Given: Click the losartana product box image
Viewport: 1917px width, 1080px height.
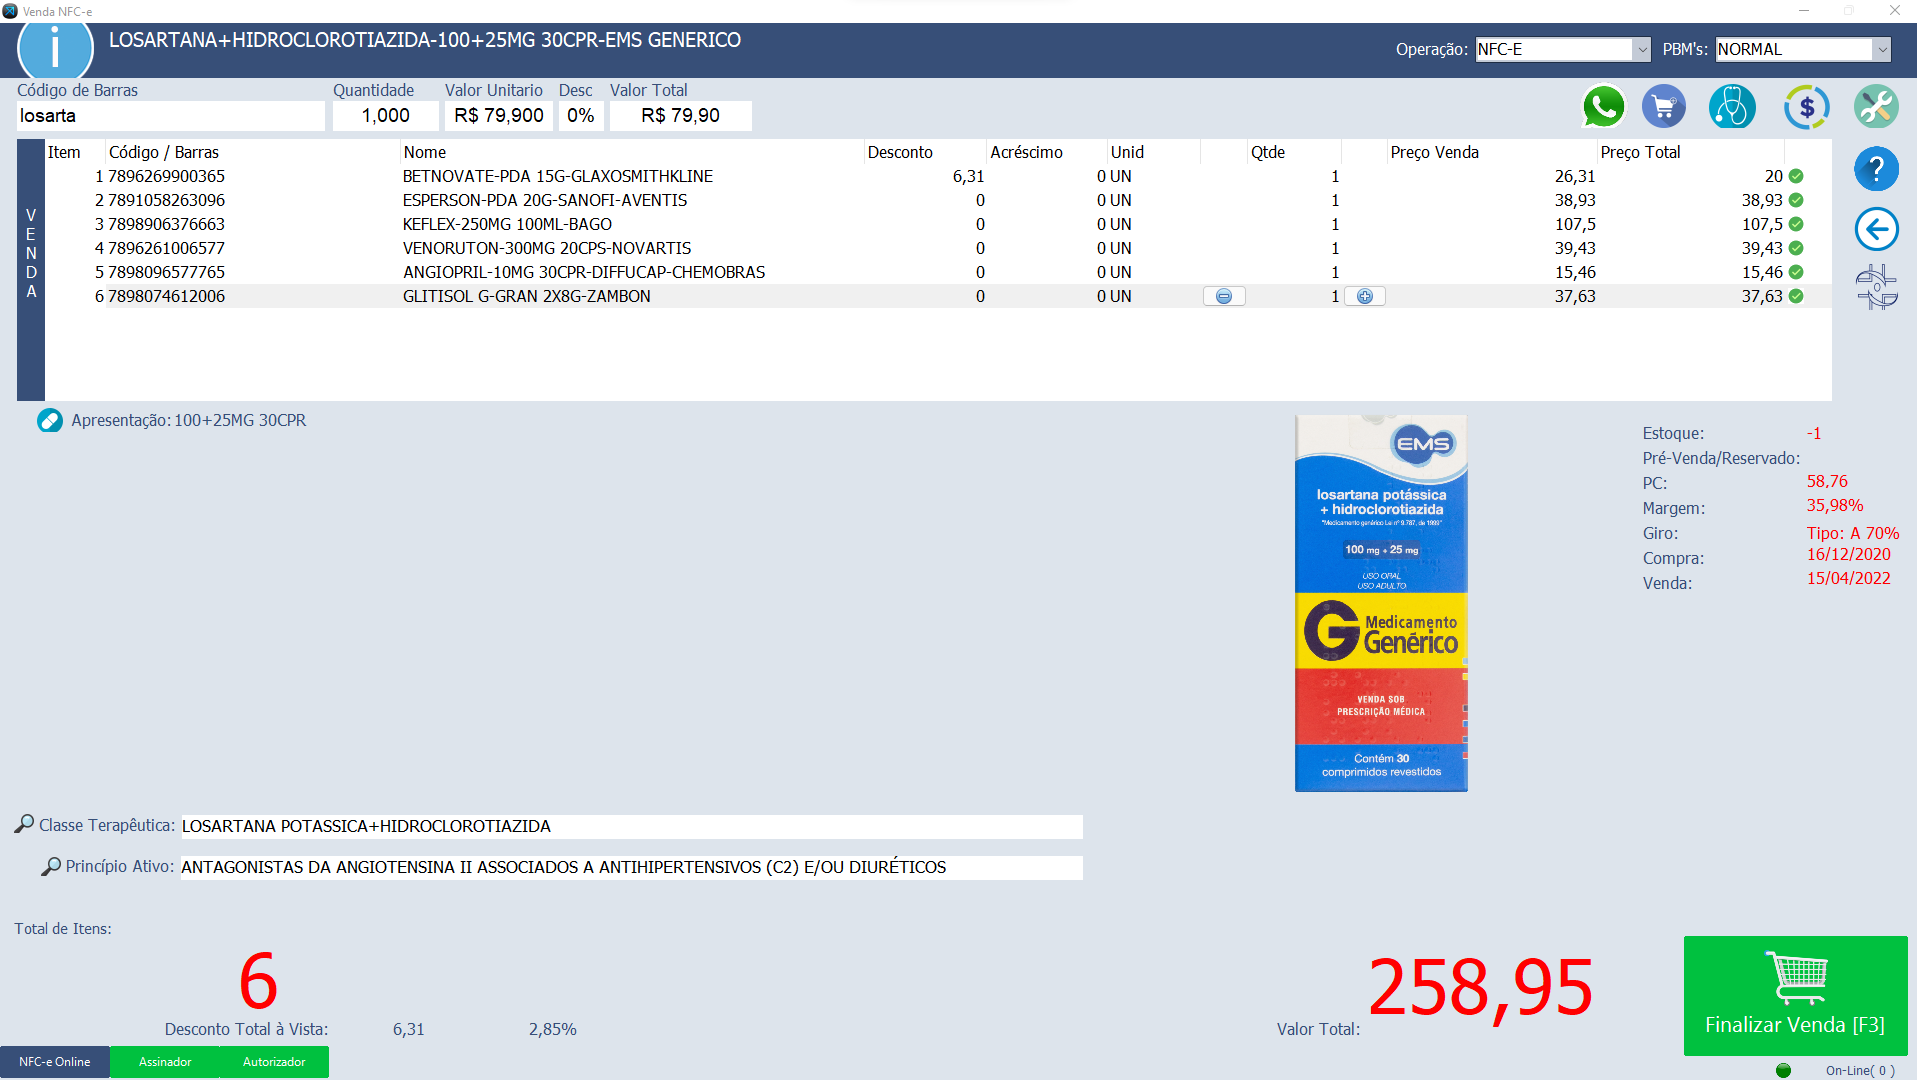Looking at the screenshot, I should point(1380,603).
